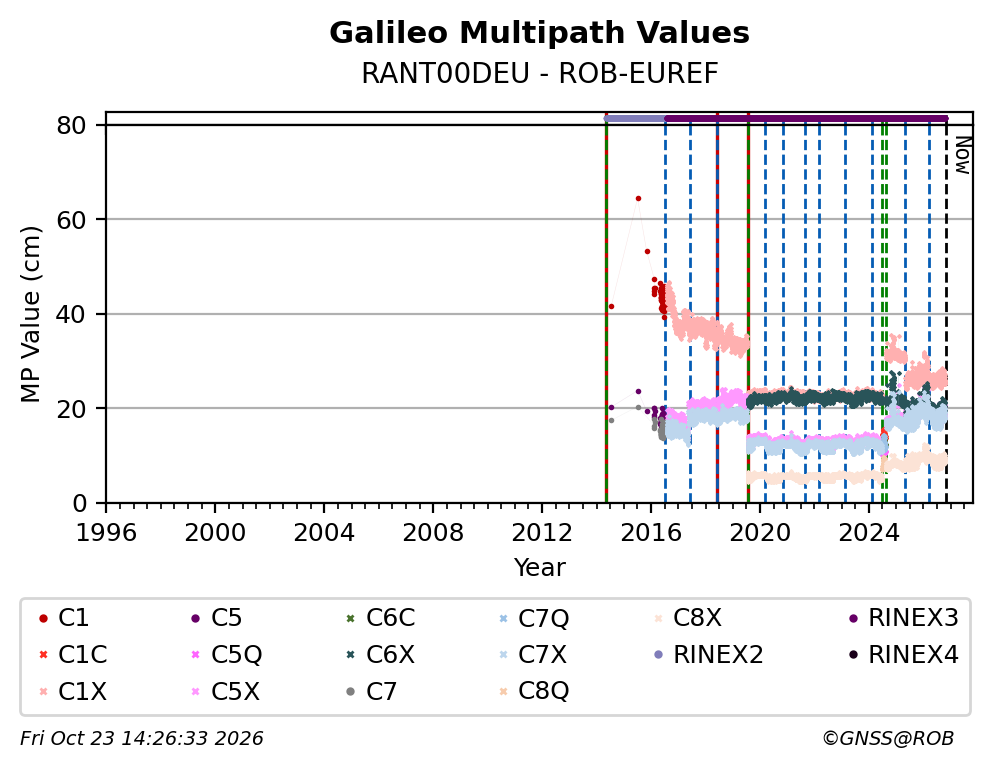
Task: Click the dark teal C6X legend marker
Action: tap(350, 655)
